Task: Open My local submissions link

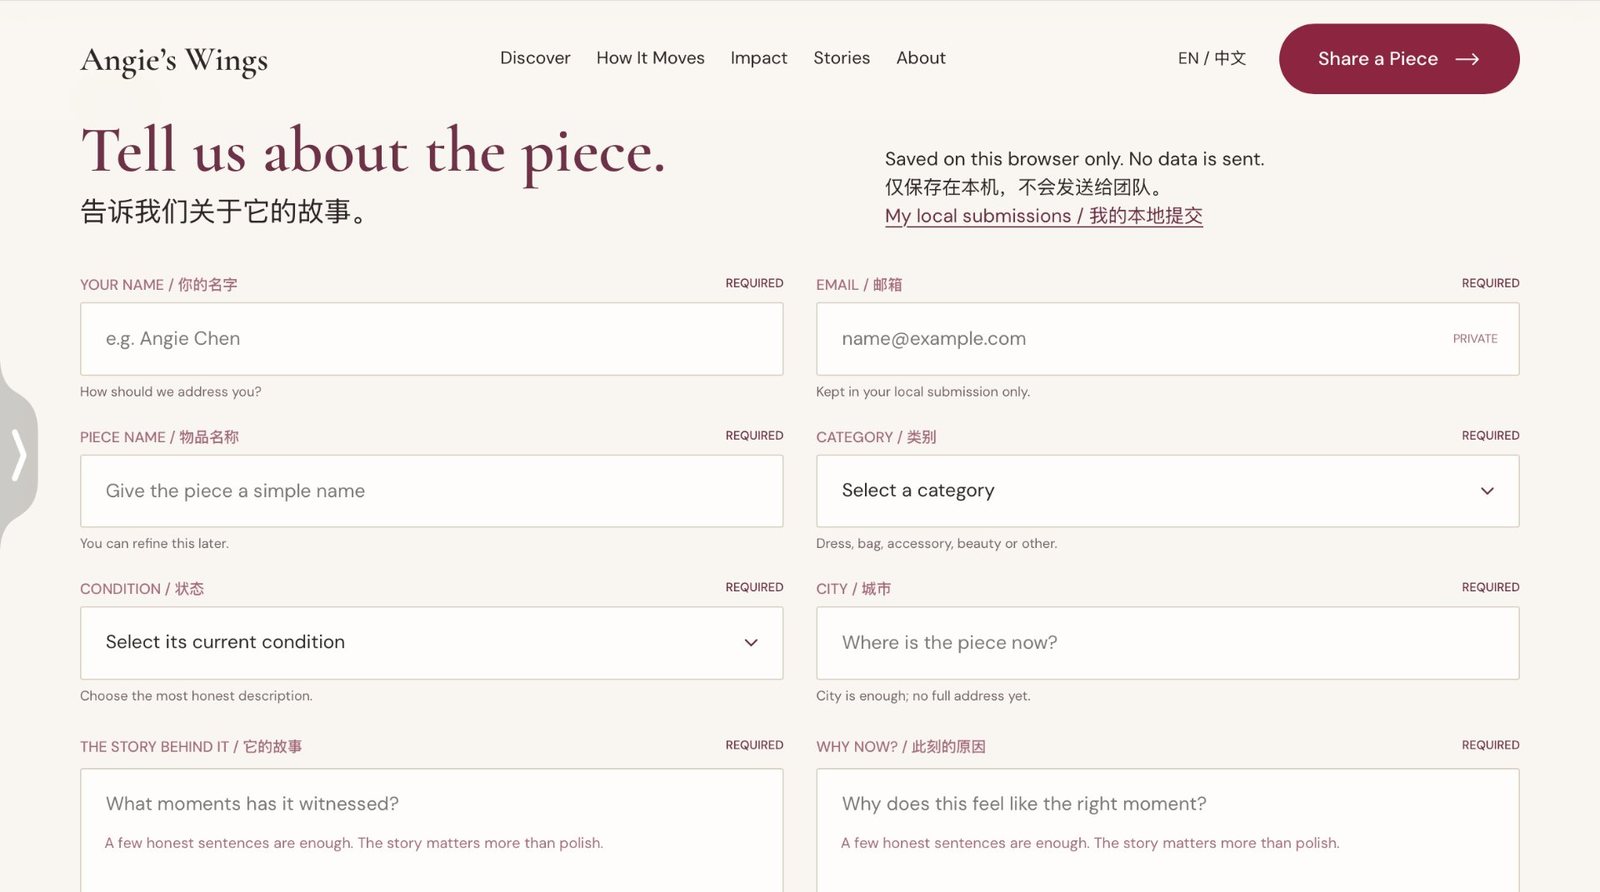Action: [x=1043, y=216]
